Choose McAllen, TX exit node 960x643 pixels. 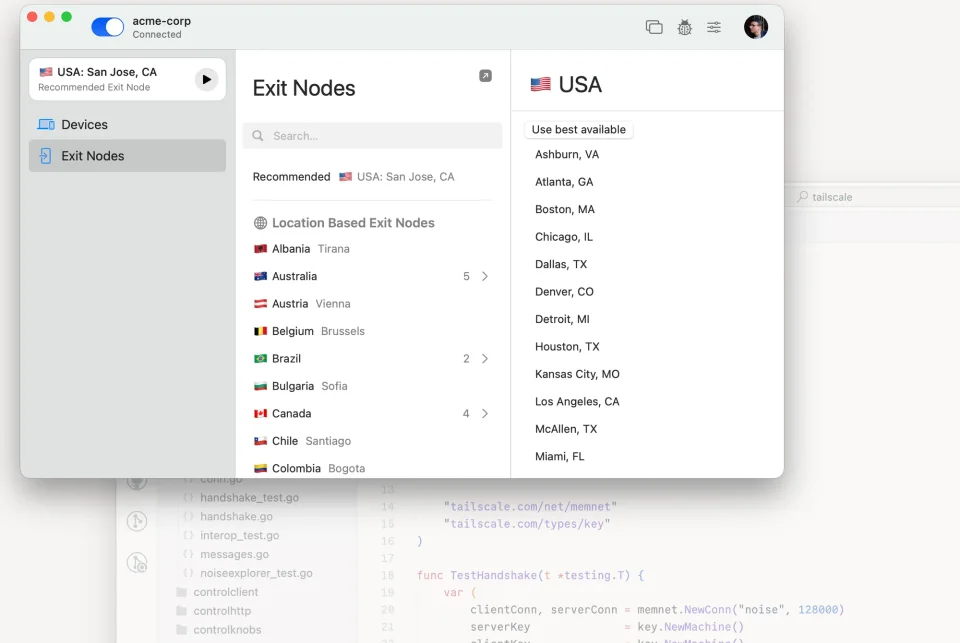(566, 429)
